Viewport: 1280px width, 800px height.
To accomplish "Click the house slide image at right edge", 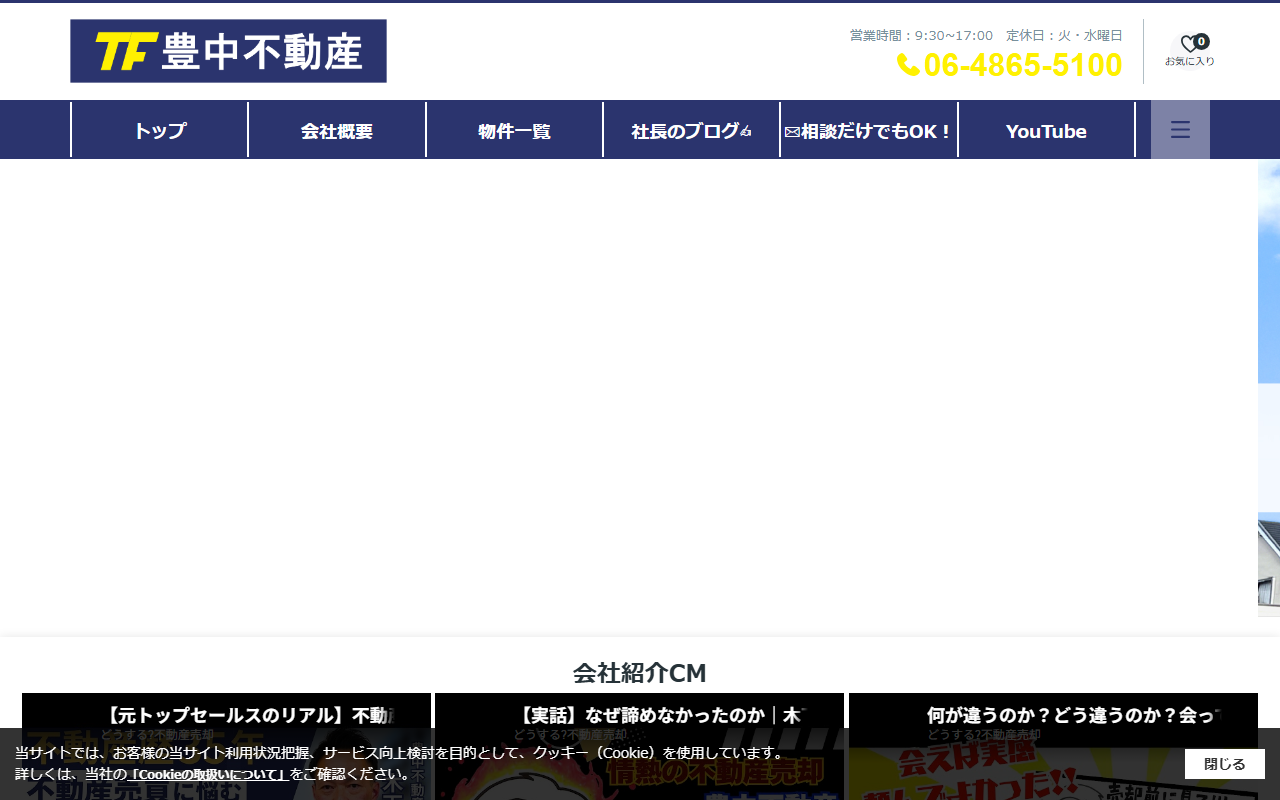I will (x=1269, y=388).
